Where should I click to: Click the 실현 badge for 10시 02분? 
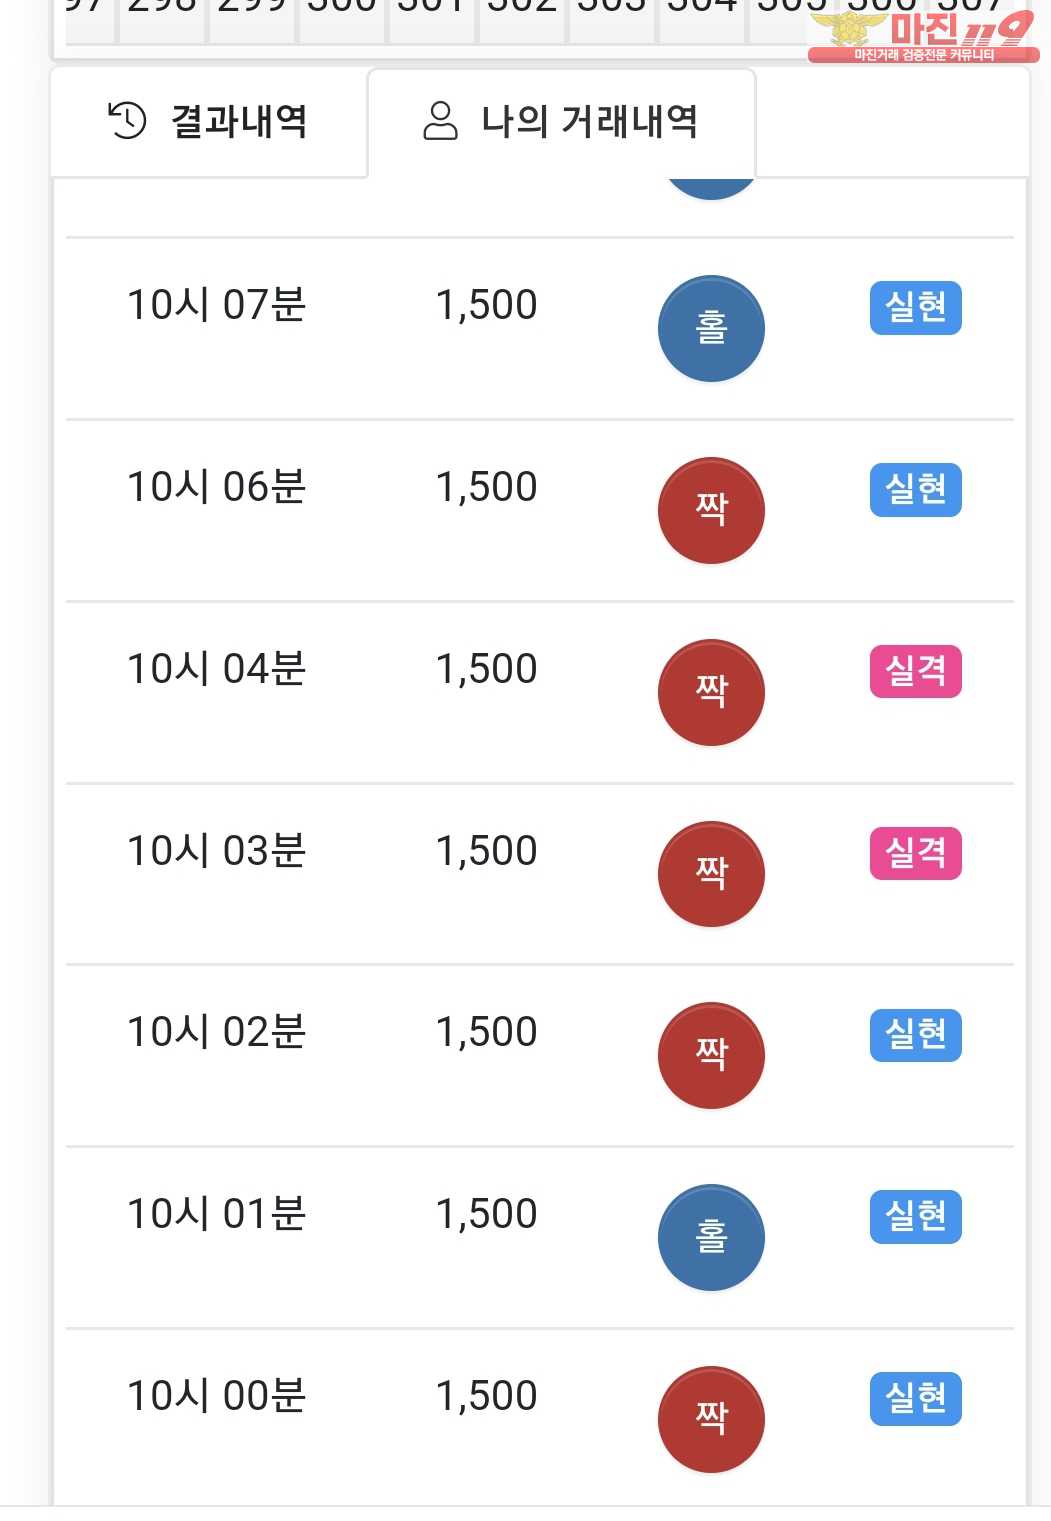tap(915, 1034)
